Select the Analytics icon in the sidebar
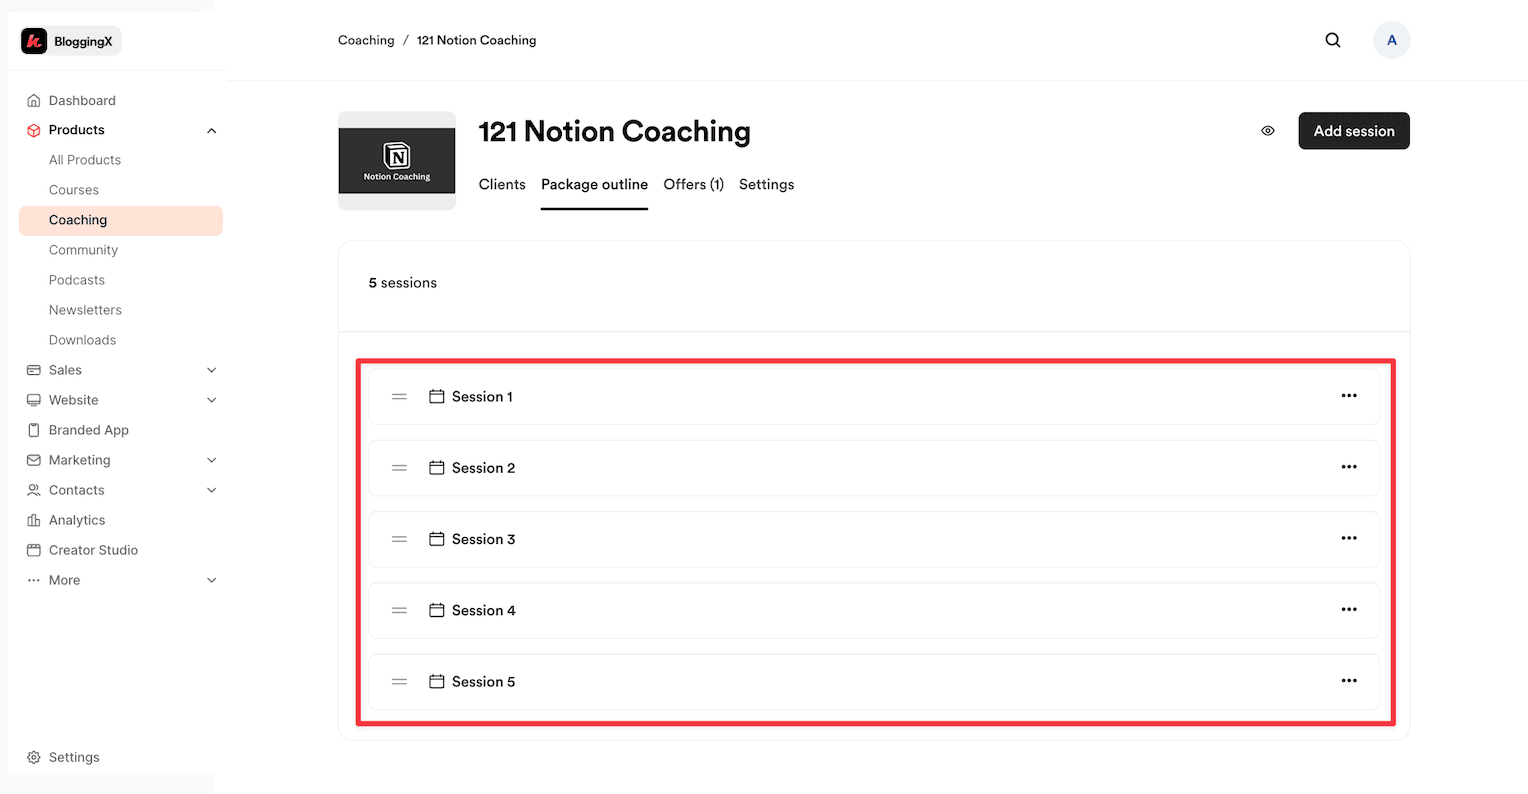This screenshot has height=794, width=1528. tap(35, 520)
